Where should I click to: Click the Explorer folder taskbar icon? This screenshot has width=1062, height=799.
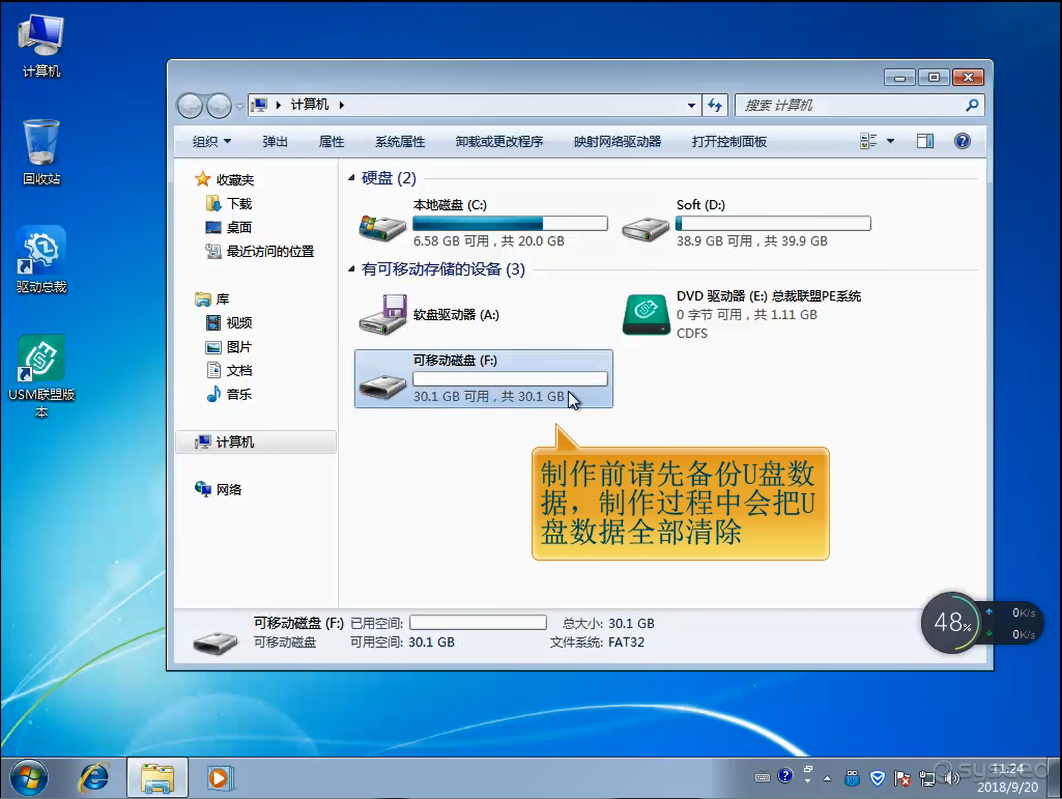click(157, 777)
